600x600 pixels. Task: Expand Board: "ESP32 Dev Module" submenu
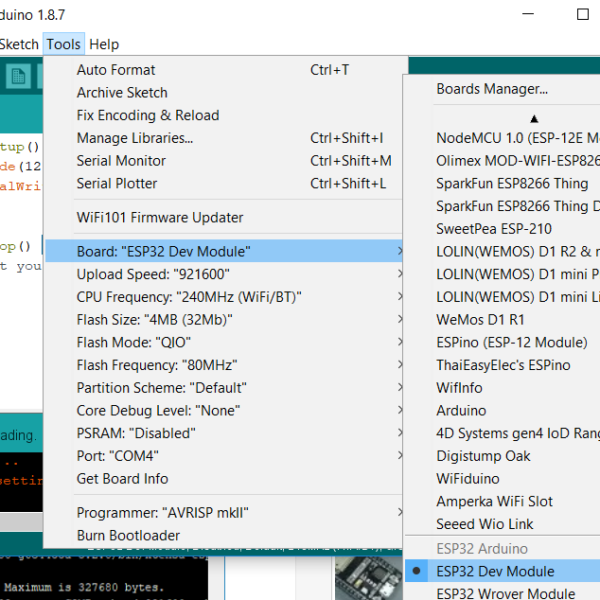click(223, 251)
